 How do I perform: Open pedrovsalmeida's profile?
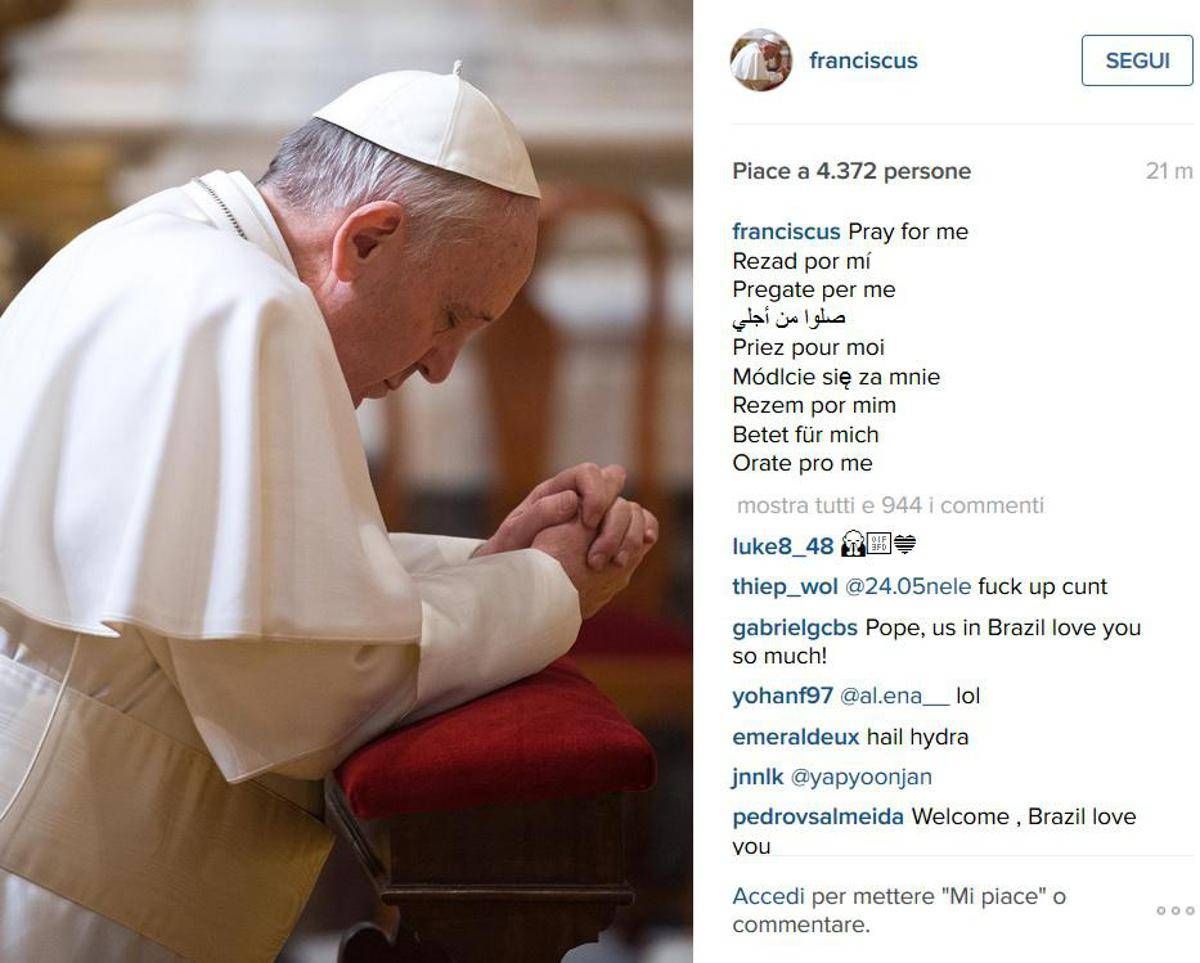[818, 816]
